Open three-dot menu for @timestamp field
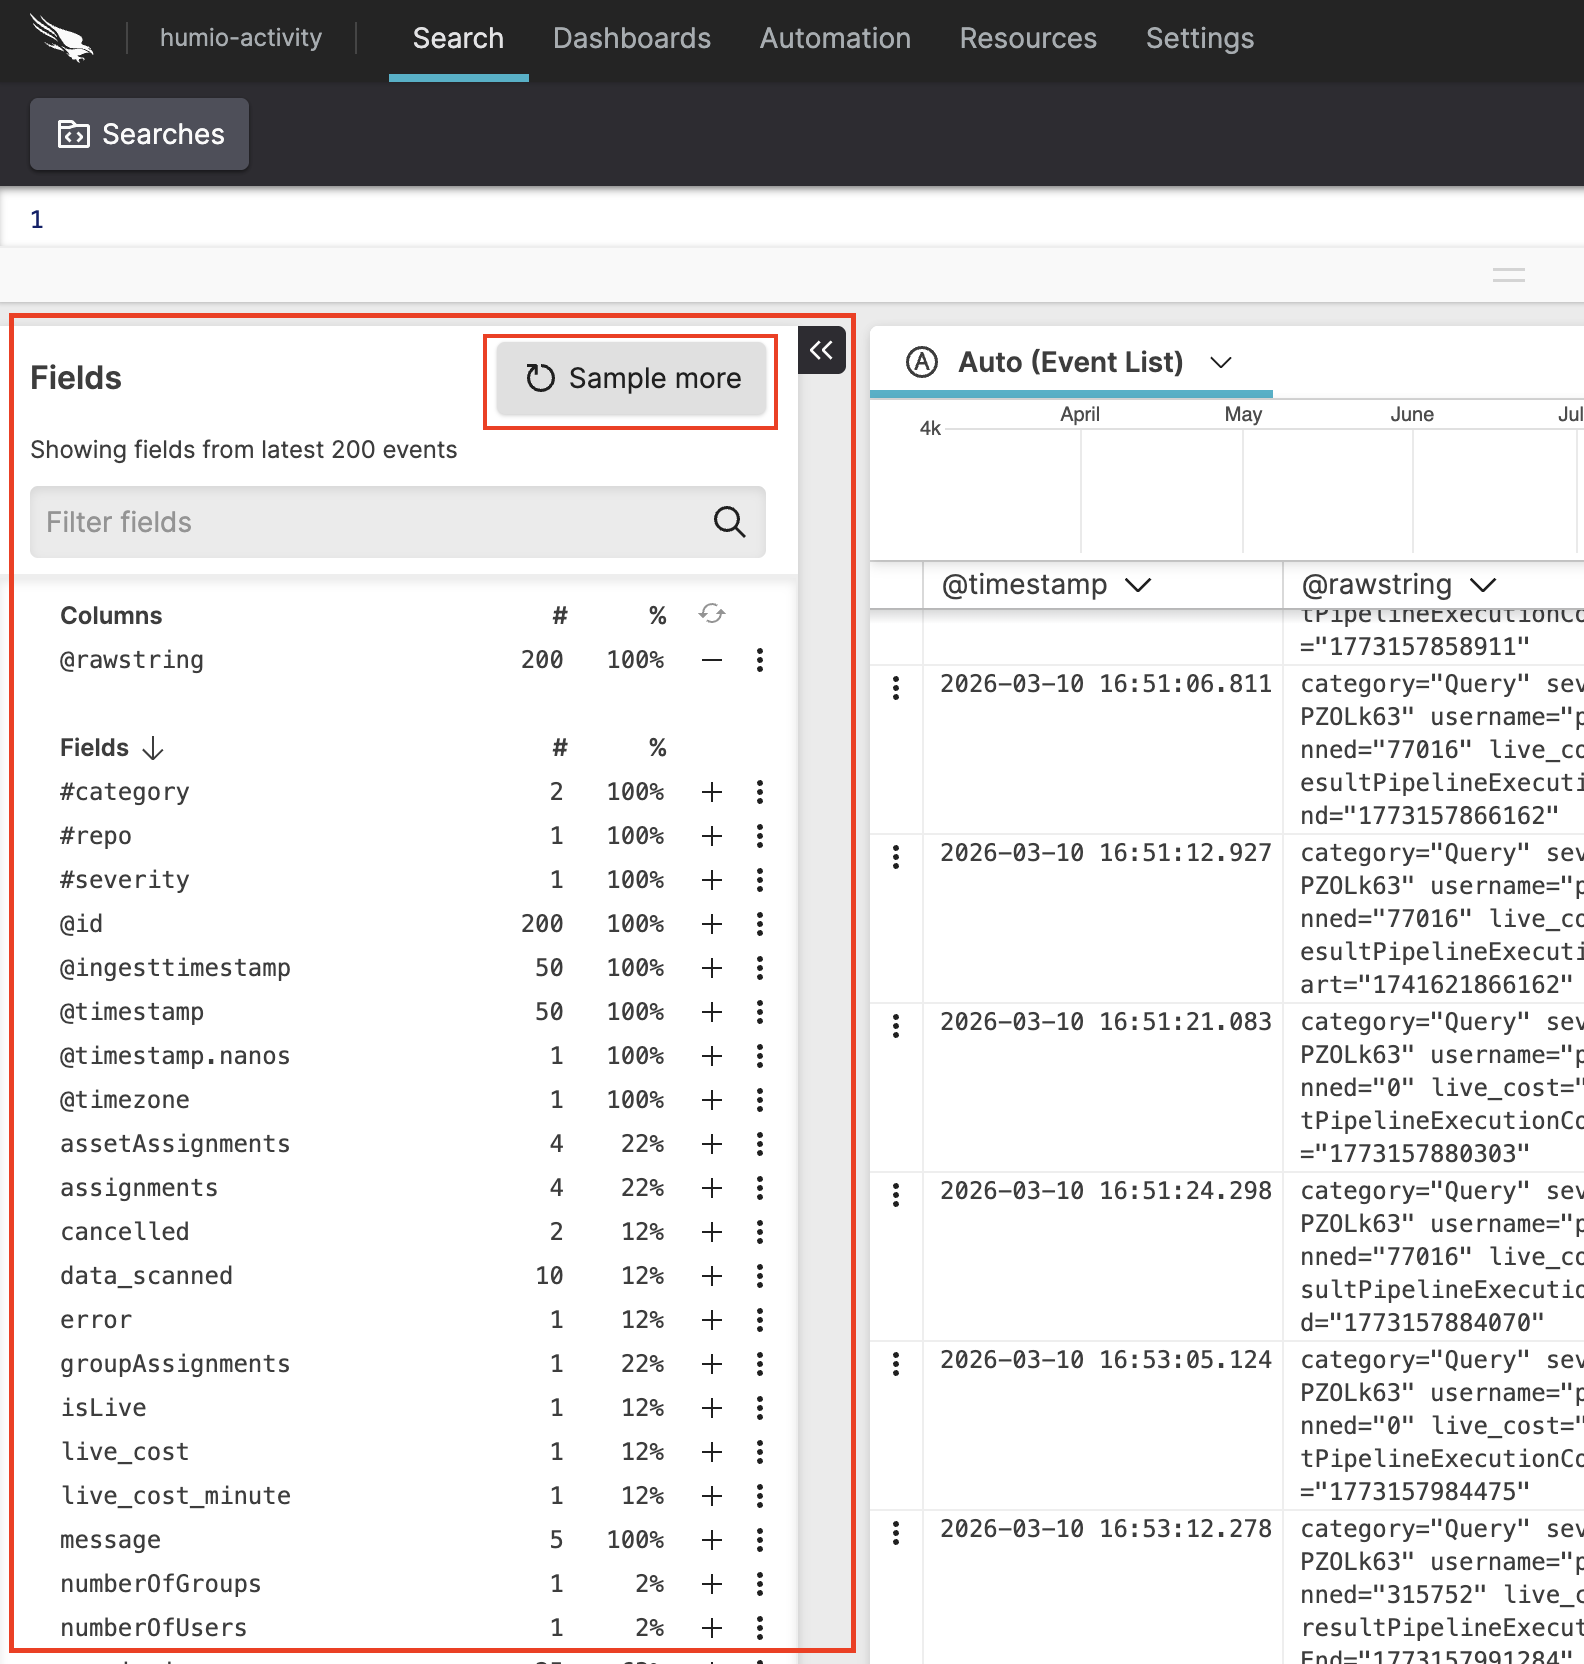This screenshot has width=1584, height=1664. [760, 1012]
